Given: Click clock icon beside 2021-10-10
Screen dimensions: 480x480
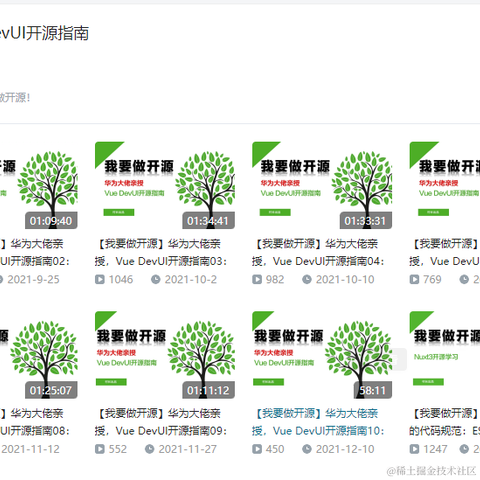Looking at the screenshot, I should [307, 279].
